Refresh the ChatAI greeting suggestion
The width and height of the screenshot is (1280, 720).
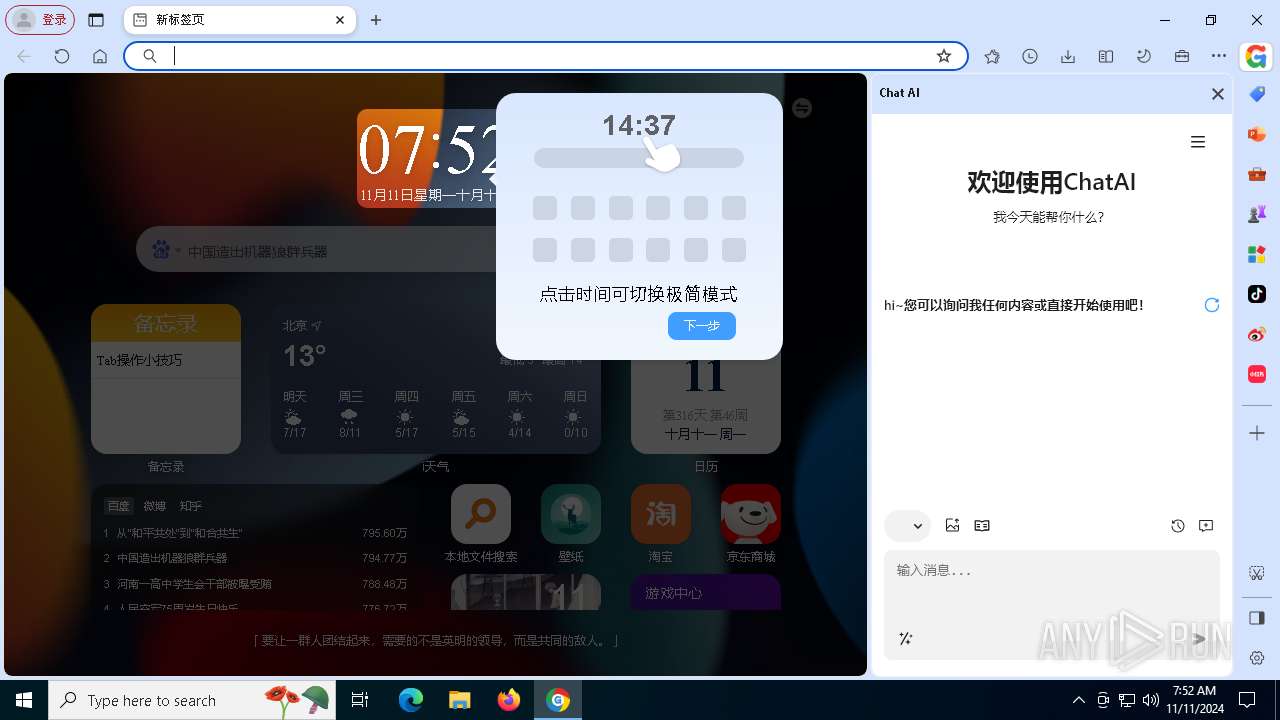click(x=1212, y=305)
